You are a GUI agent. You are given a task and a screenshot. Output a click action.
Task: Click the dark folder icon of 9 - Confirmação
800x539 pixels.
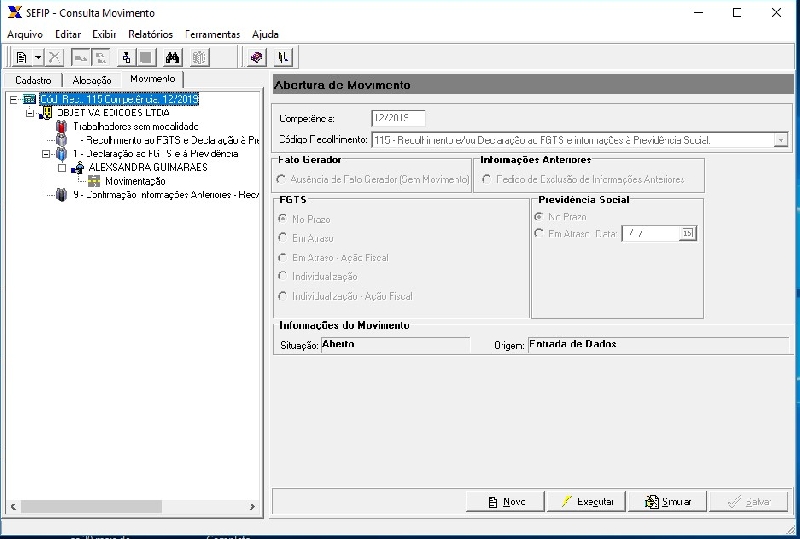tap(61, 195)
